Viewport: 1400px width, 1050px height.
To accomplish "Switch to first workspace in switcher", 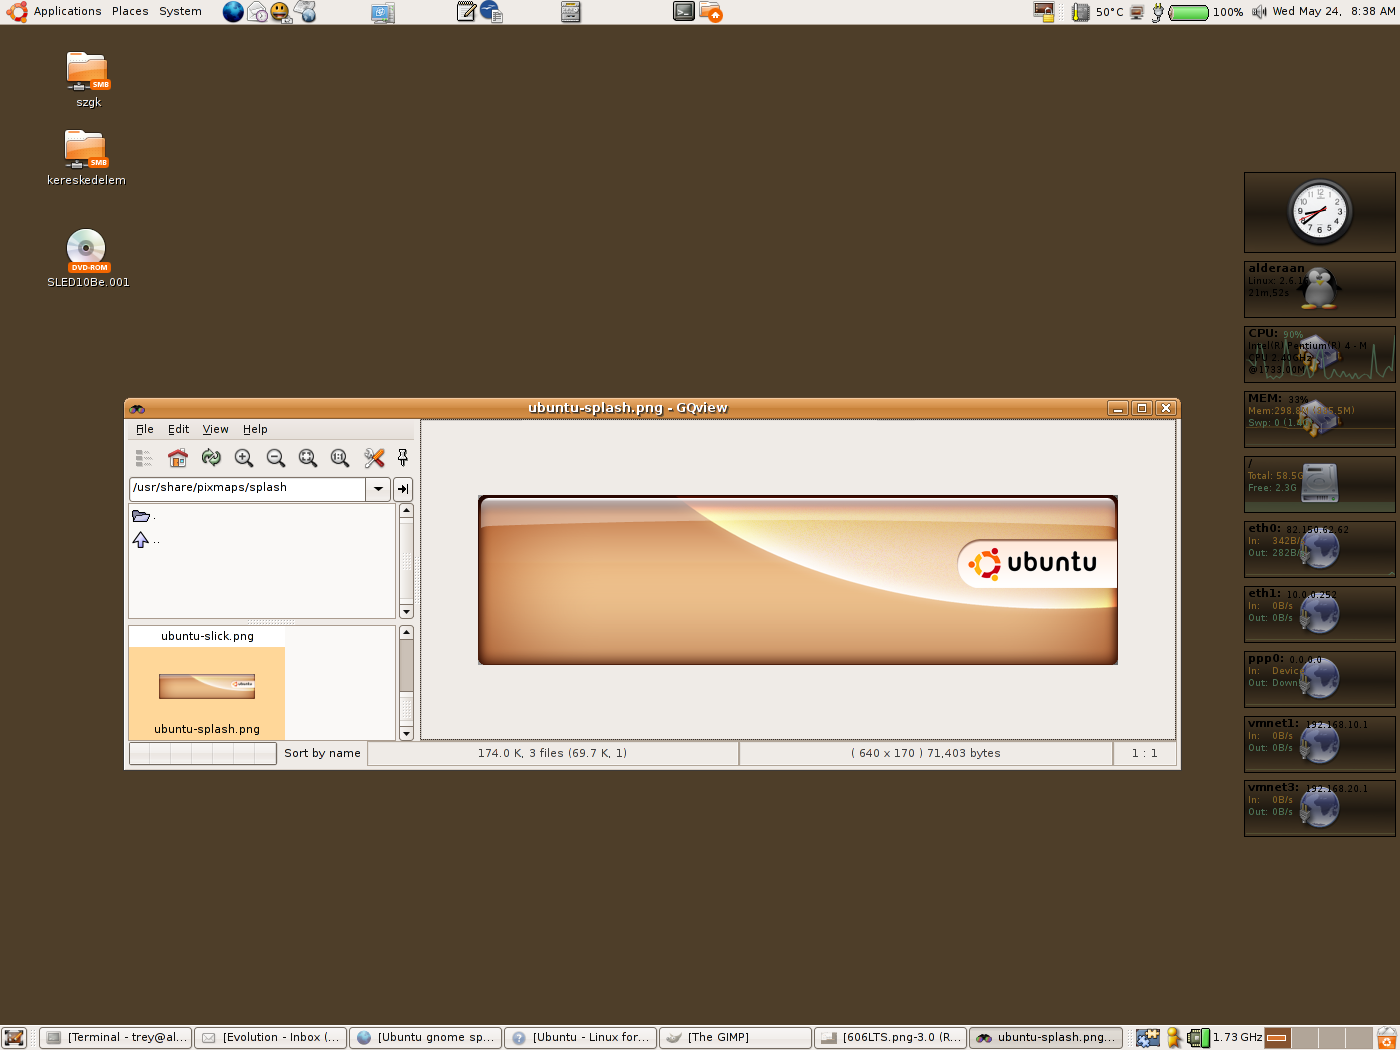I will [1278, 1038].
